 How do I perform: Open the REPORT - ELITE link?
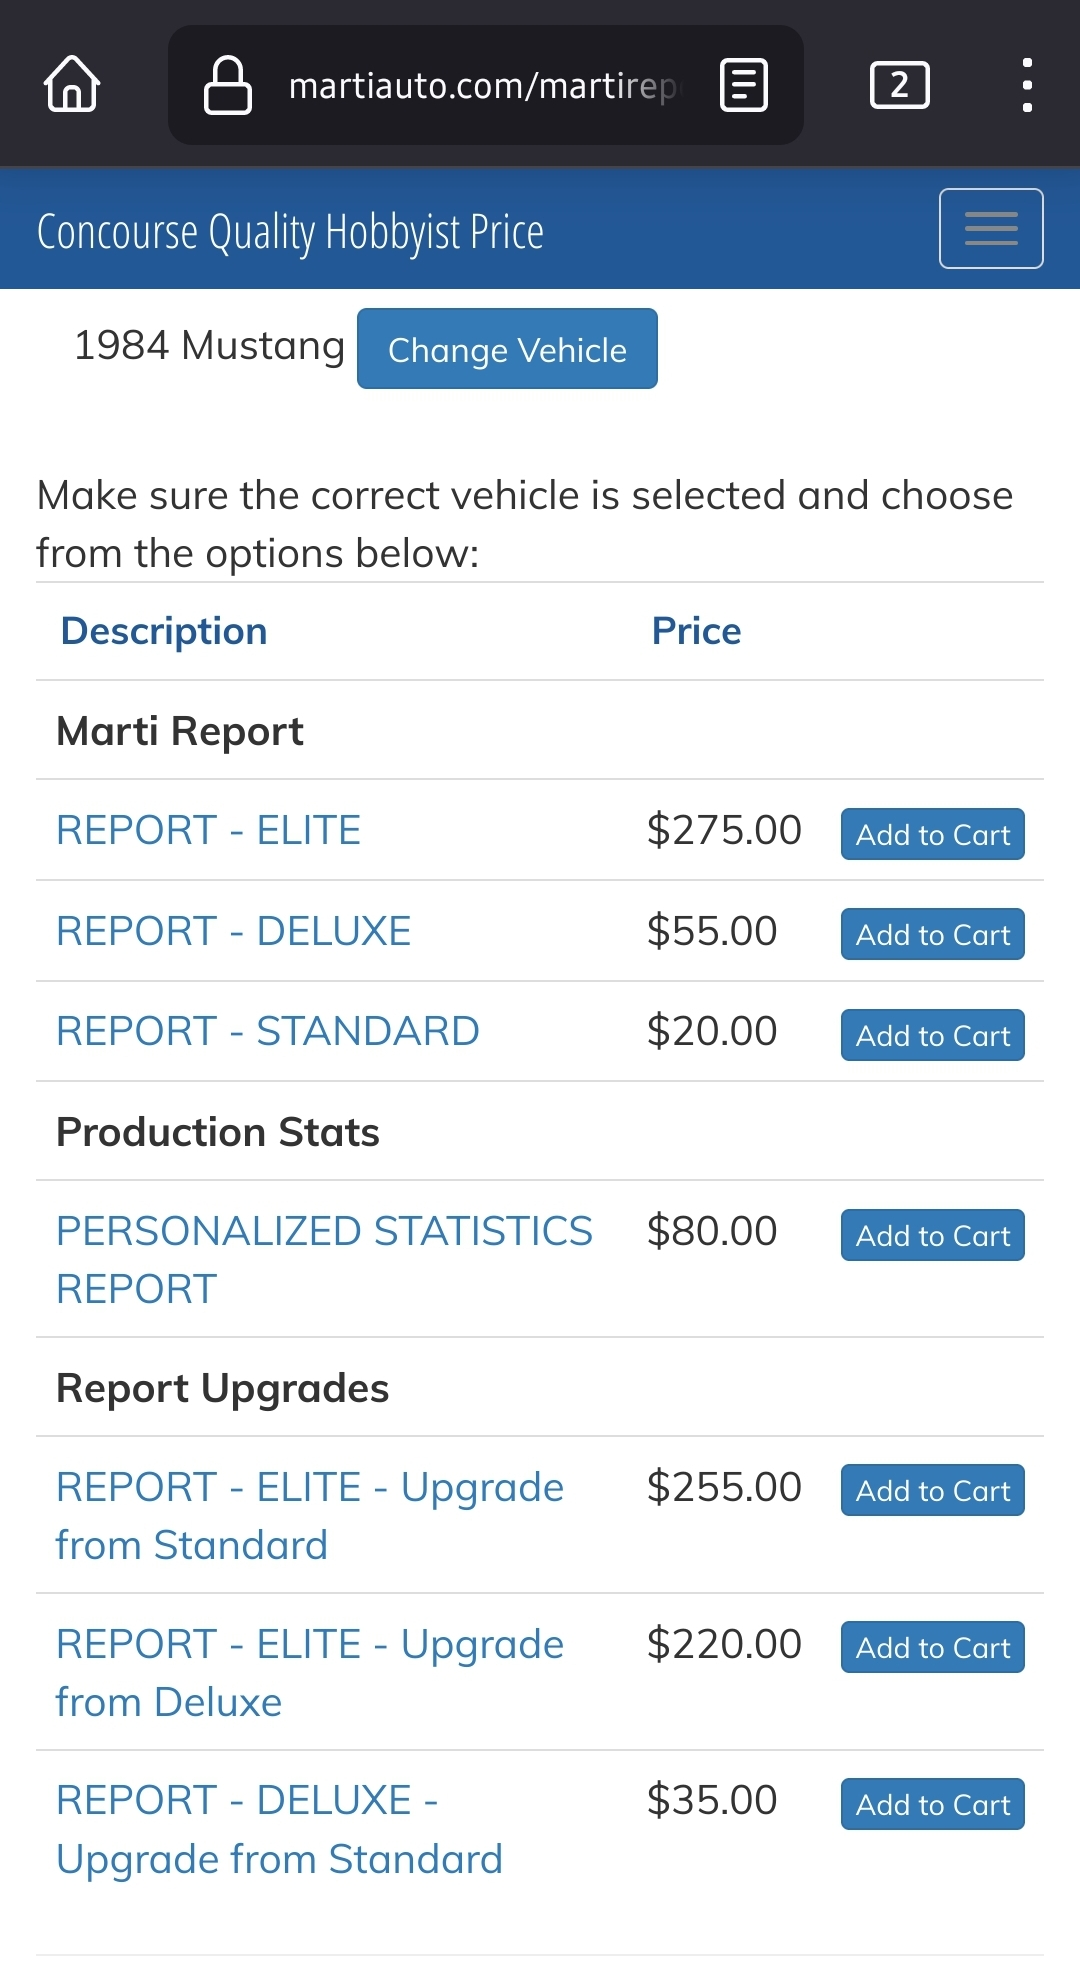[208, 830]
